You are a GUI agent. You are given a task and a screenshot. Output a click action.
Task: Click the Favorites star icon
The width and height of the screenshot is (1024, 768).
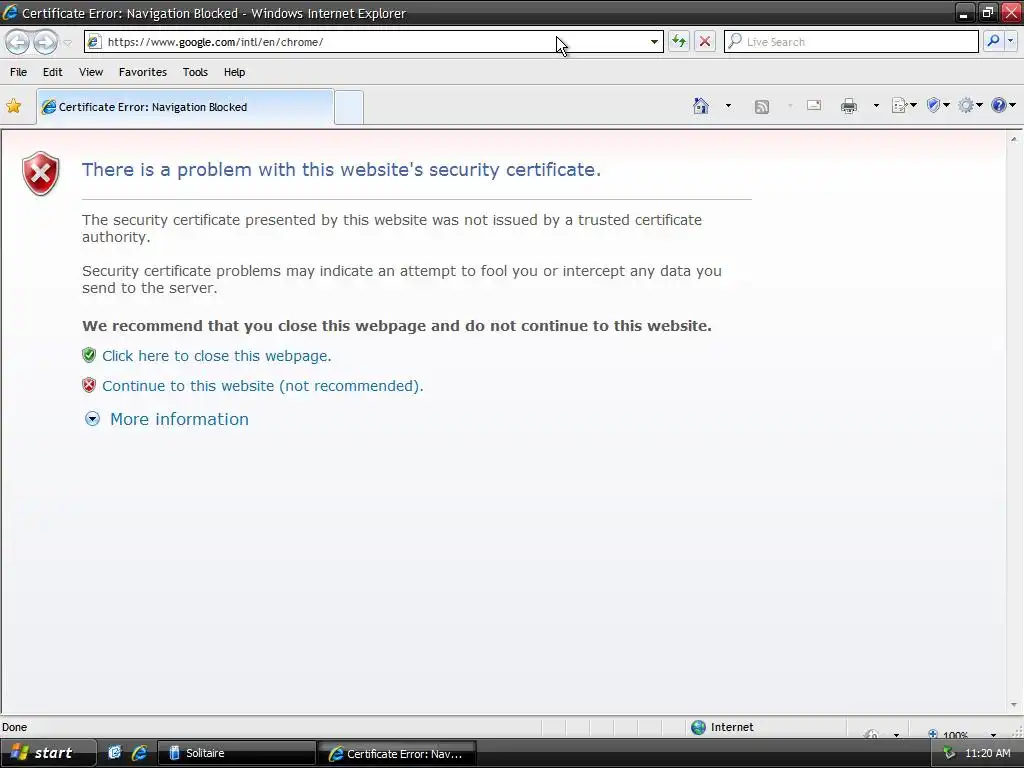click(x=14, y=106)
